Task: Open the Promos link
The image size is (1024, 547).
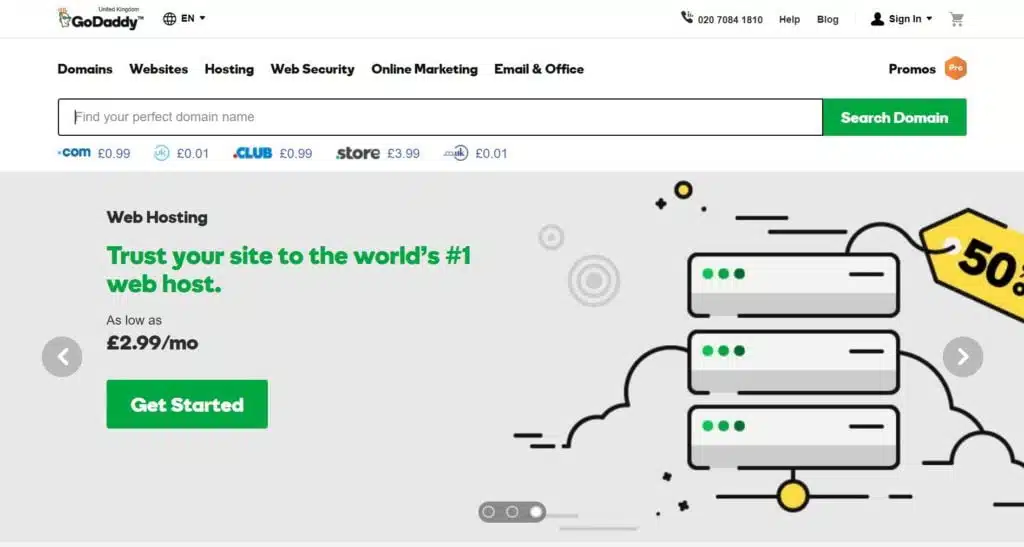Action: 912,69
